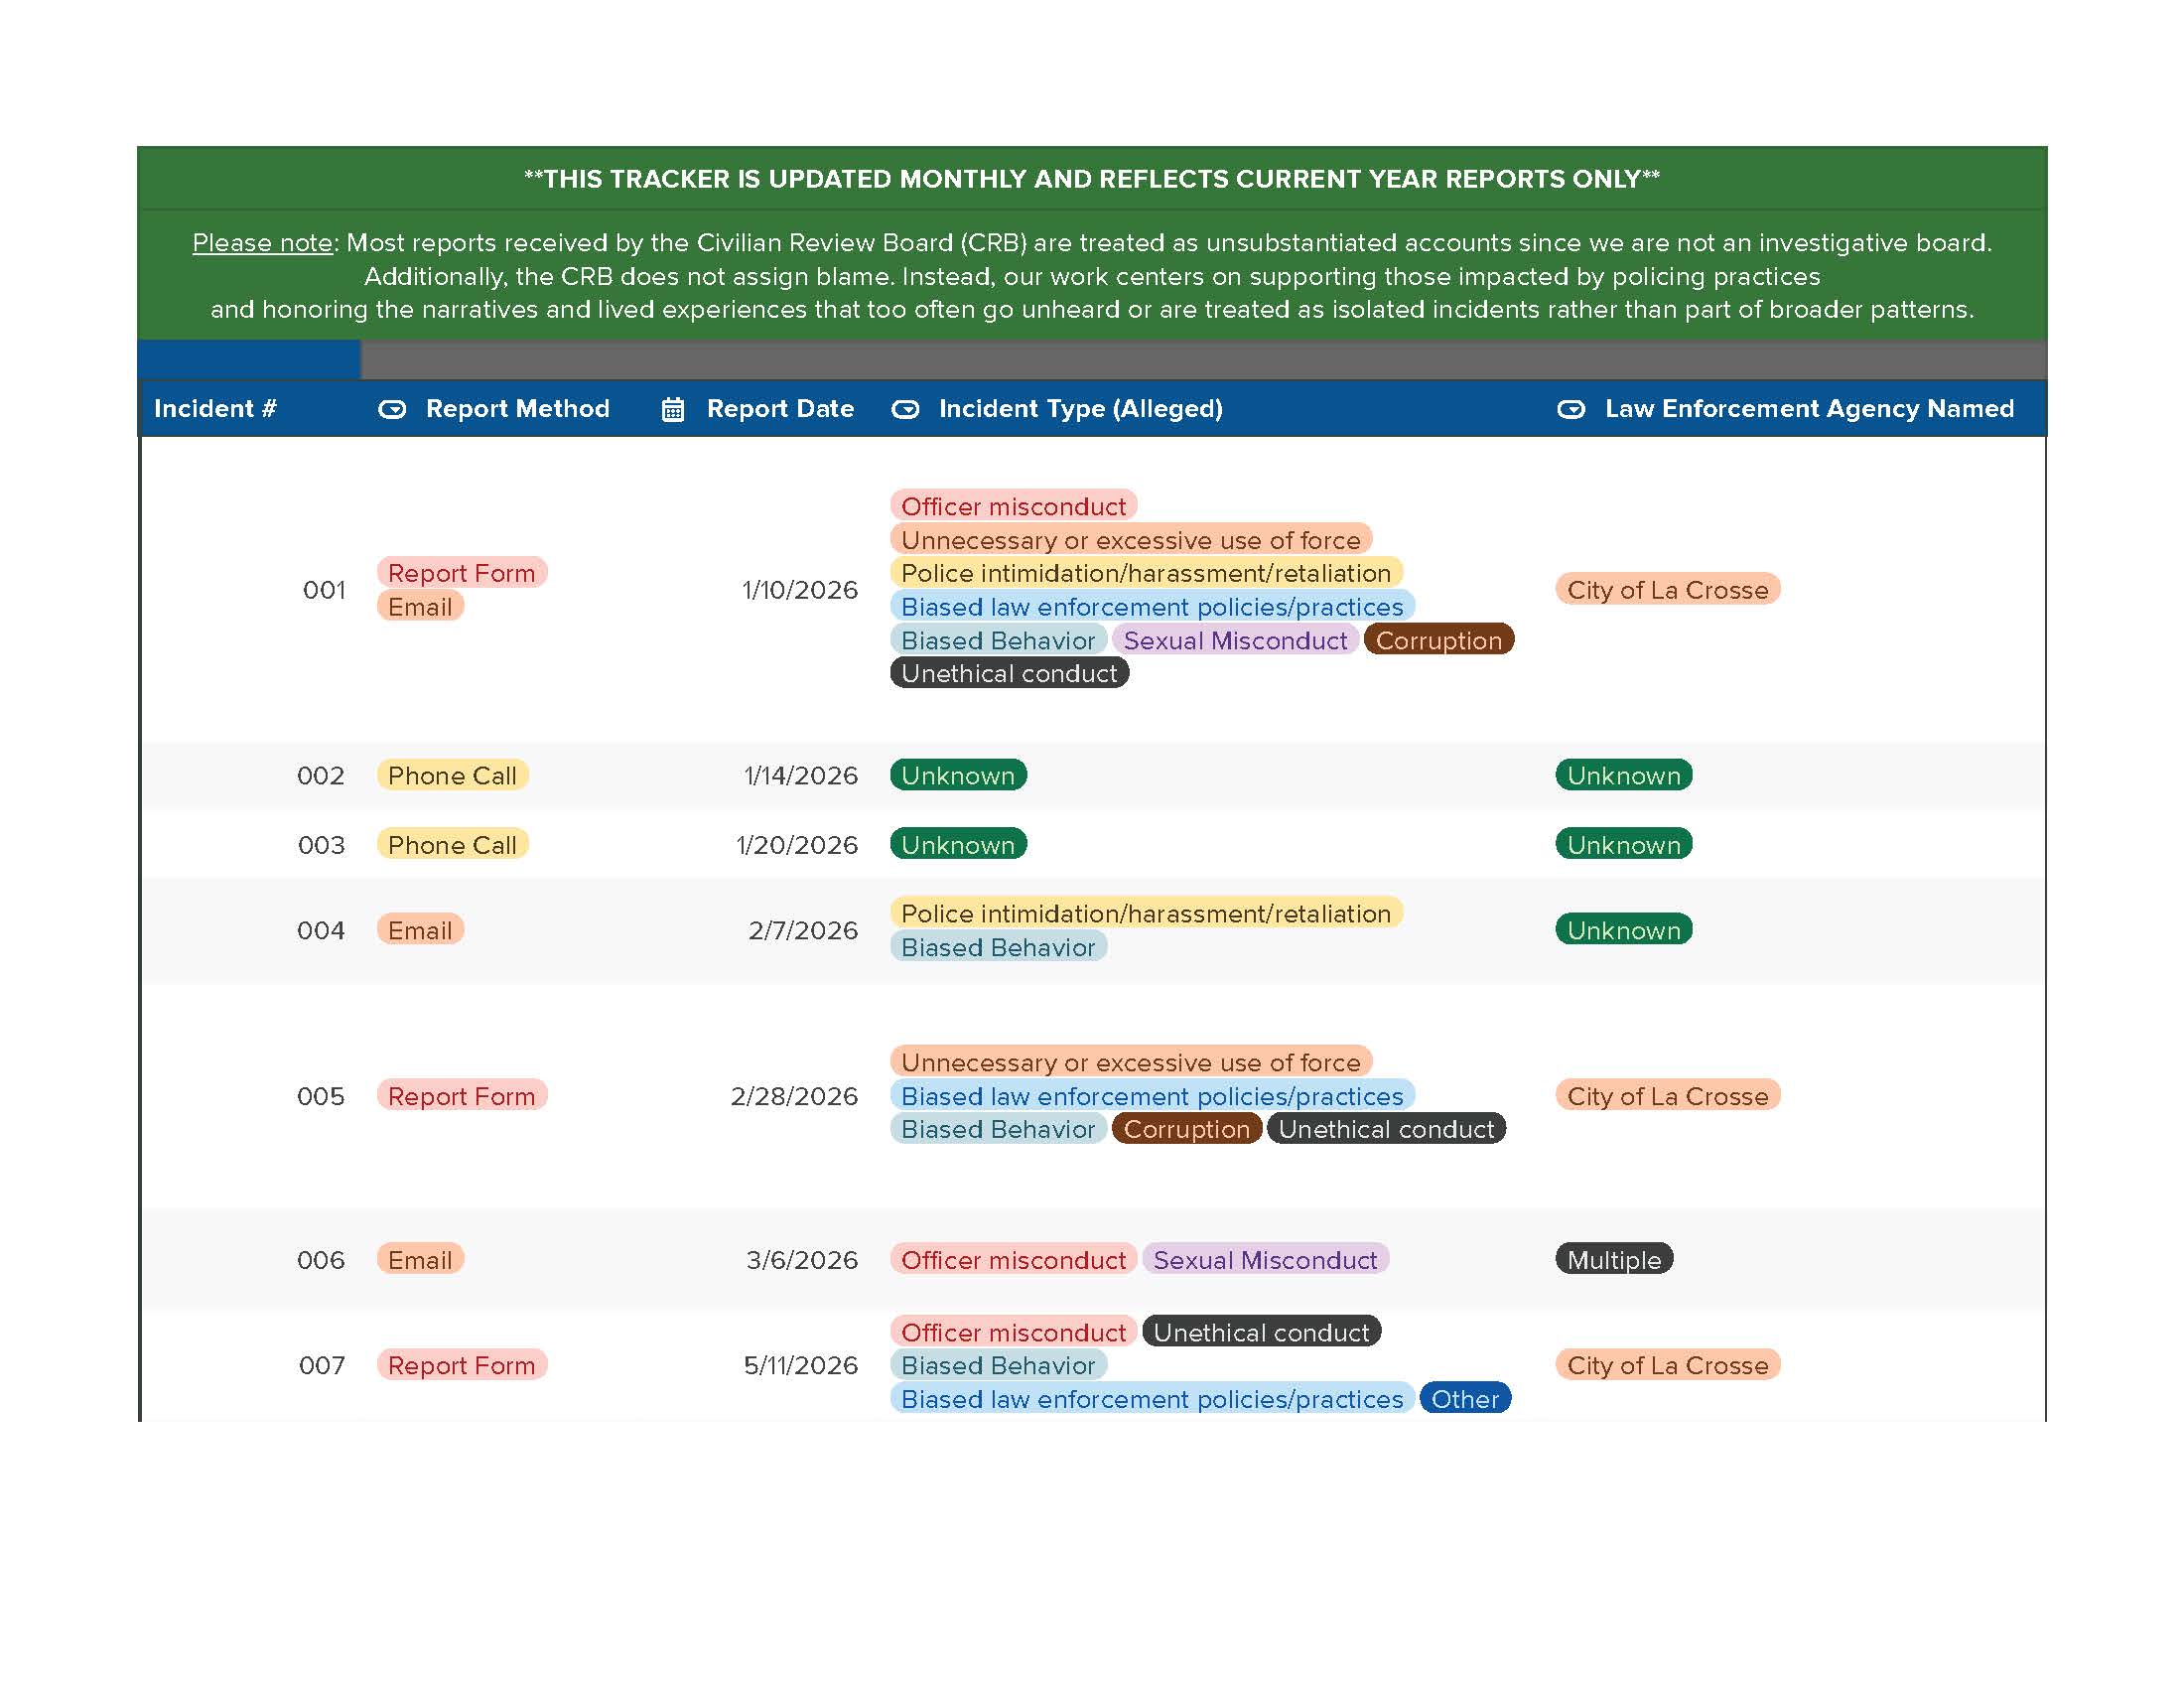The image size is (2184, 1688).
Task: Click Police intimidation/harassment/retaliation tag in row 004
Action: (1146, 914)
